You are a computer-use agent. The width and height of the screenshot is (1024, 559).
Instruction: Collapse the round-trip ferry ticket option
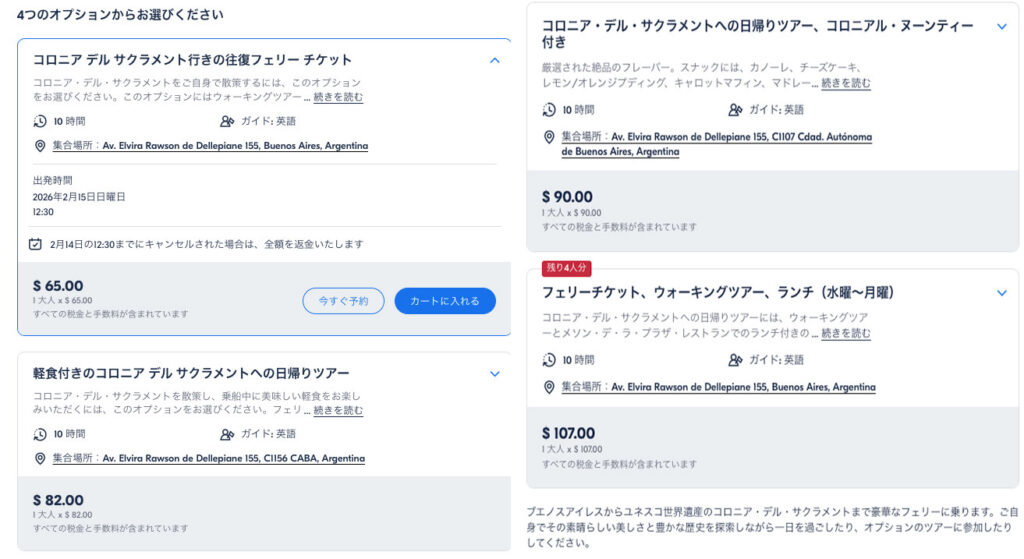click(x=494, y=60)
